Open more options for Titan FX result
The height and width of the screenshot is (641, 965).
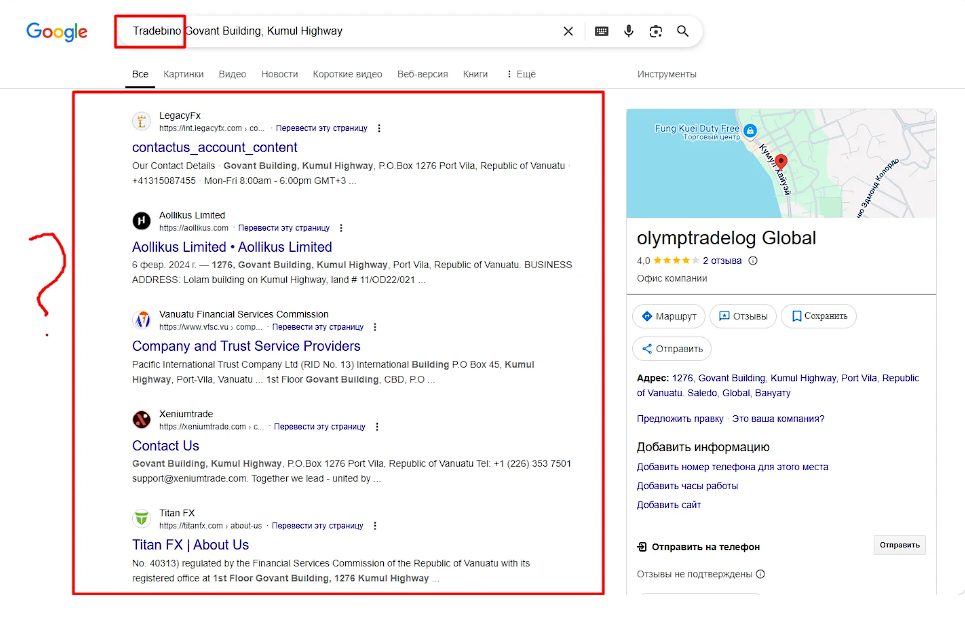(375, 526)
